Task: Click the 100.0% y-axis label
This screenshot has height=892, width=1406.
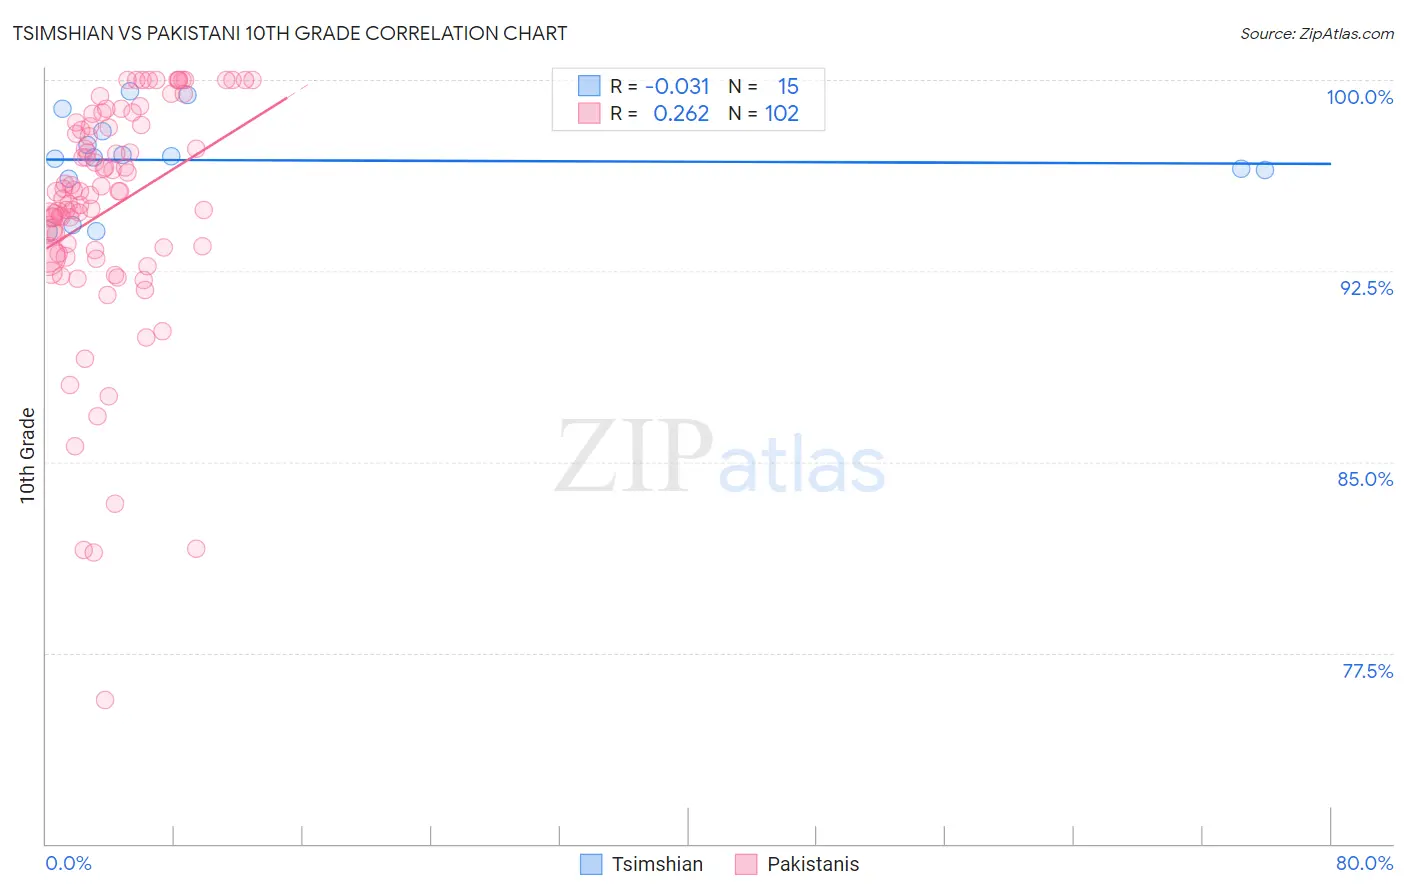Action: coord(1359,97)
